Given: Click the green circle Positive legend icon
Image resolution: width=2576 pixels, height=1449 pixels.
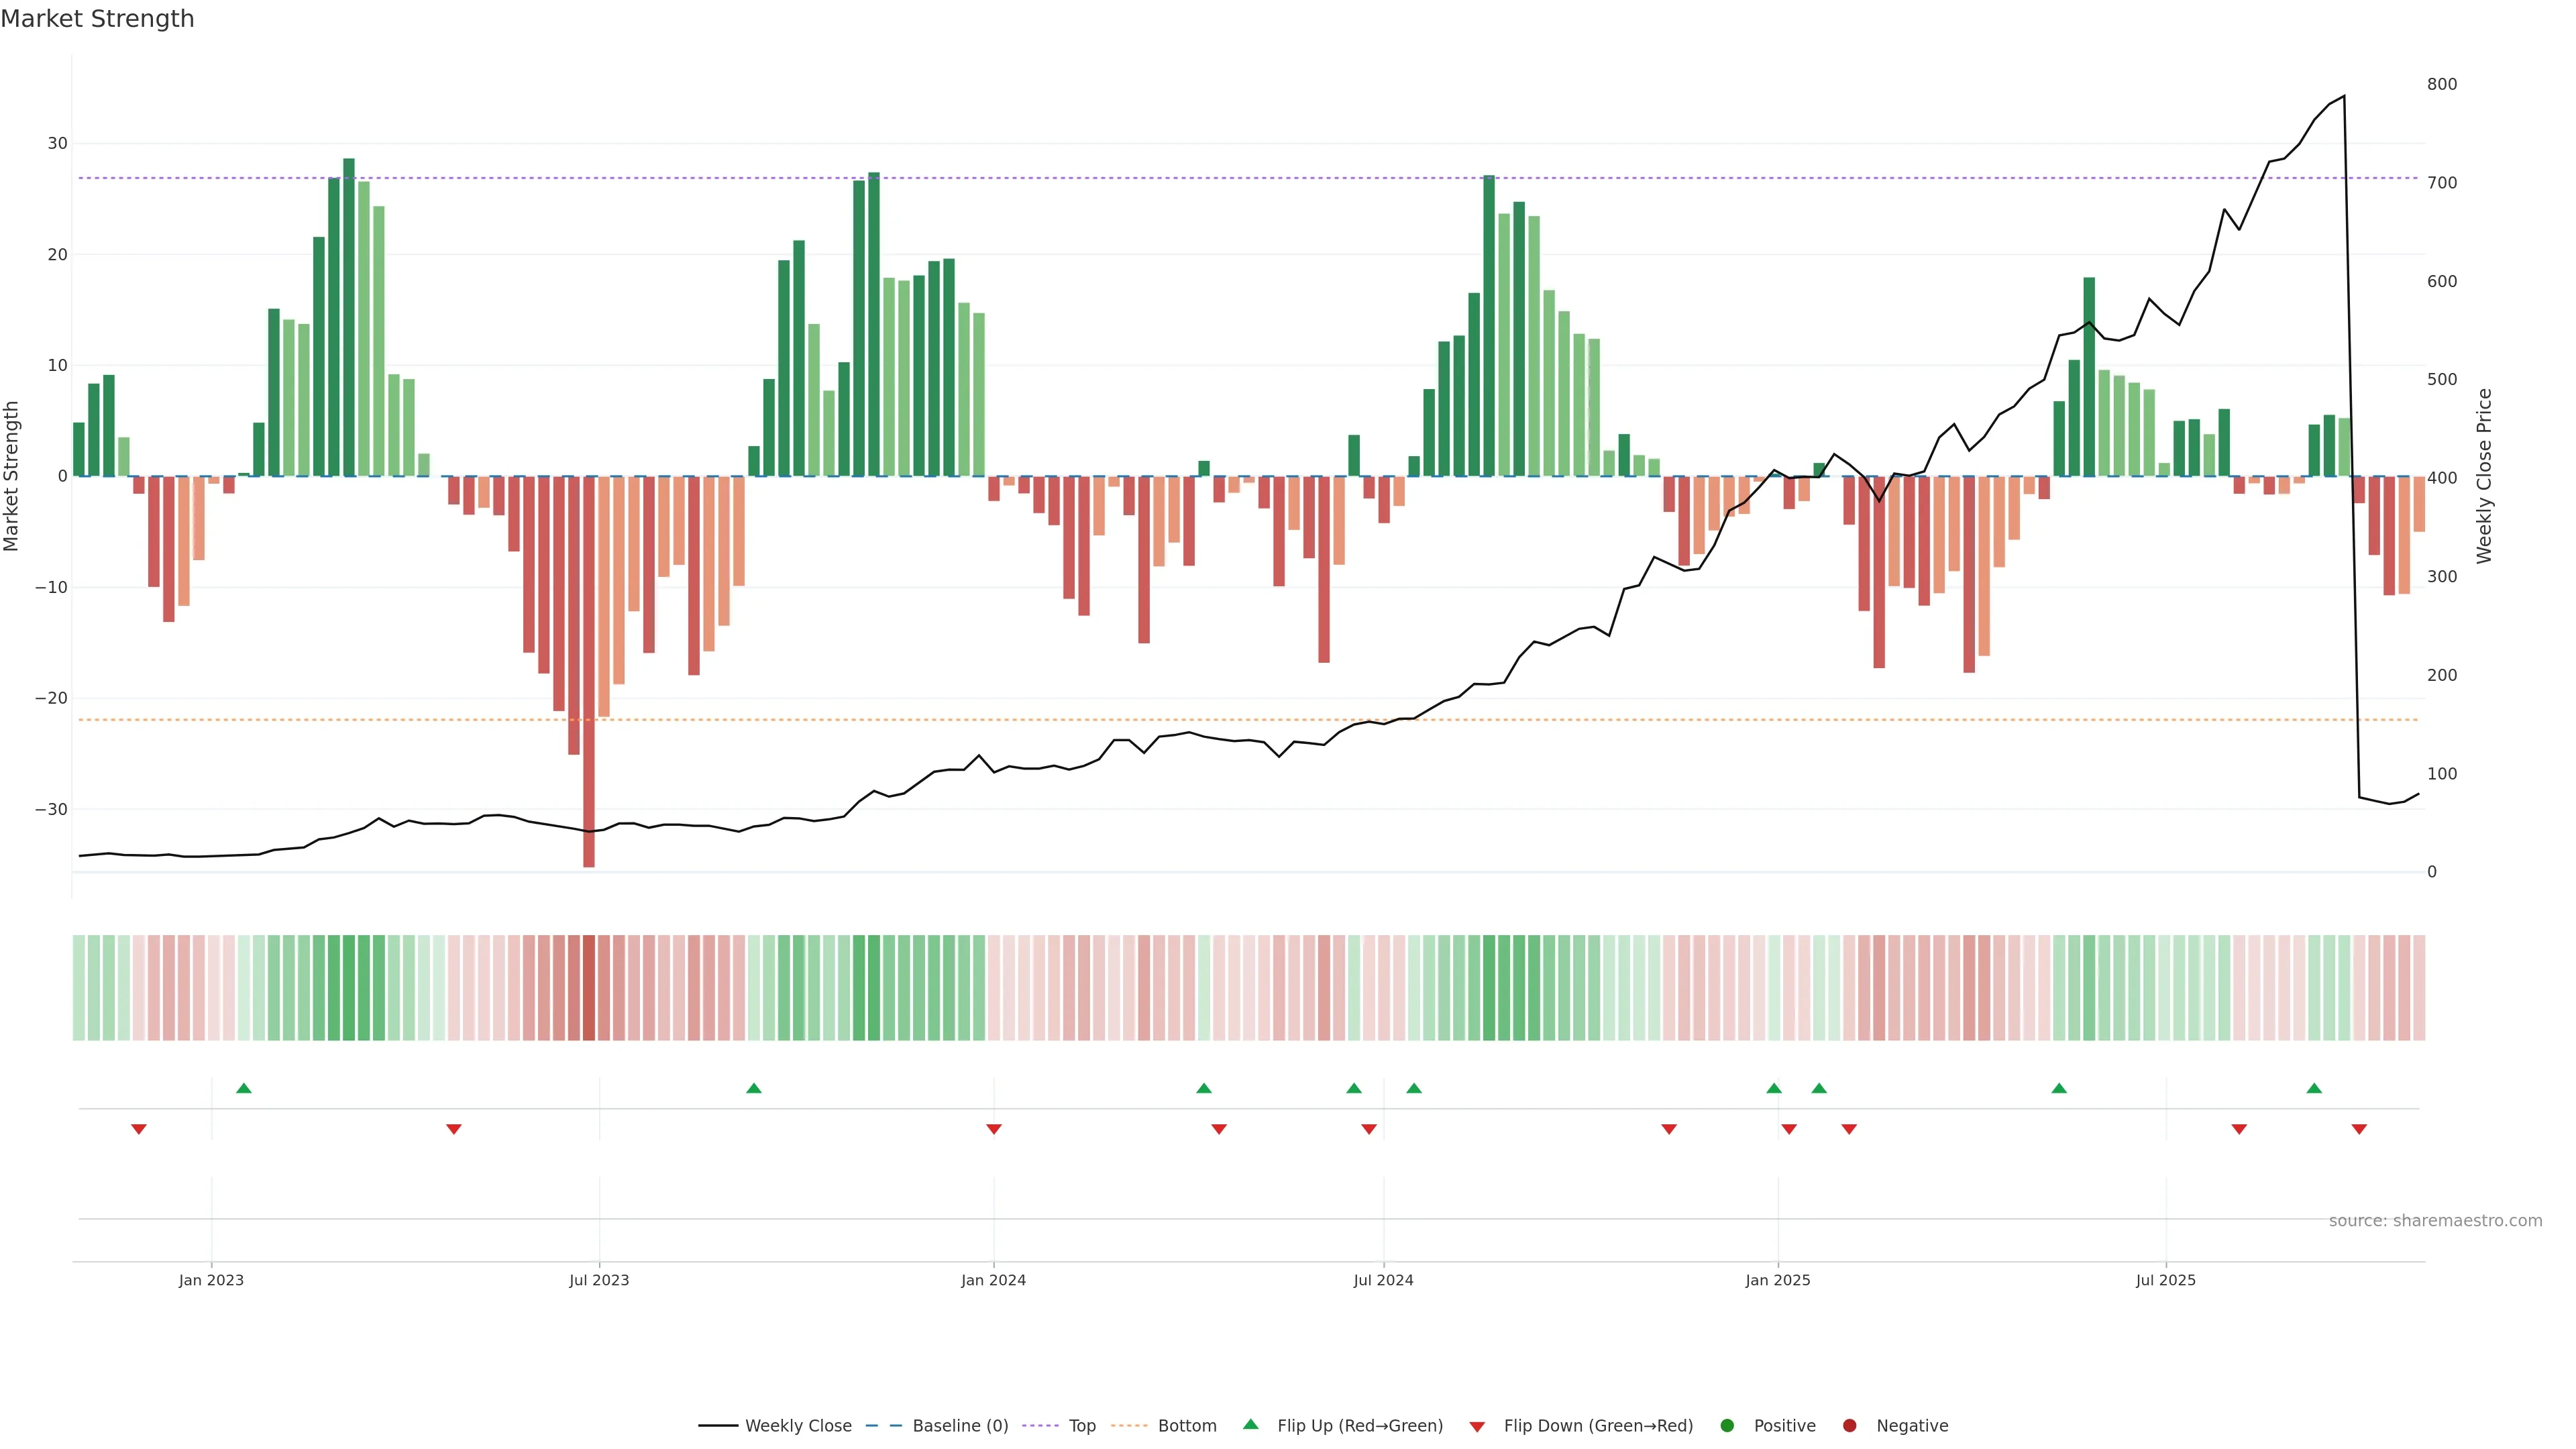Looking at the screenshot, I should tap(1727, 1425).
